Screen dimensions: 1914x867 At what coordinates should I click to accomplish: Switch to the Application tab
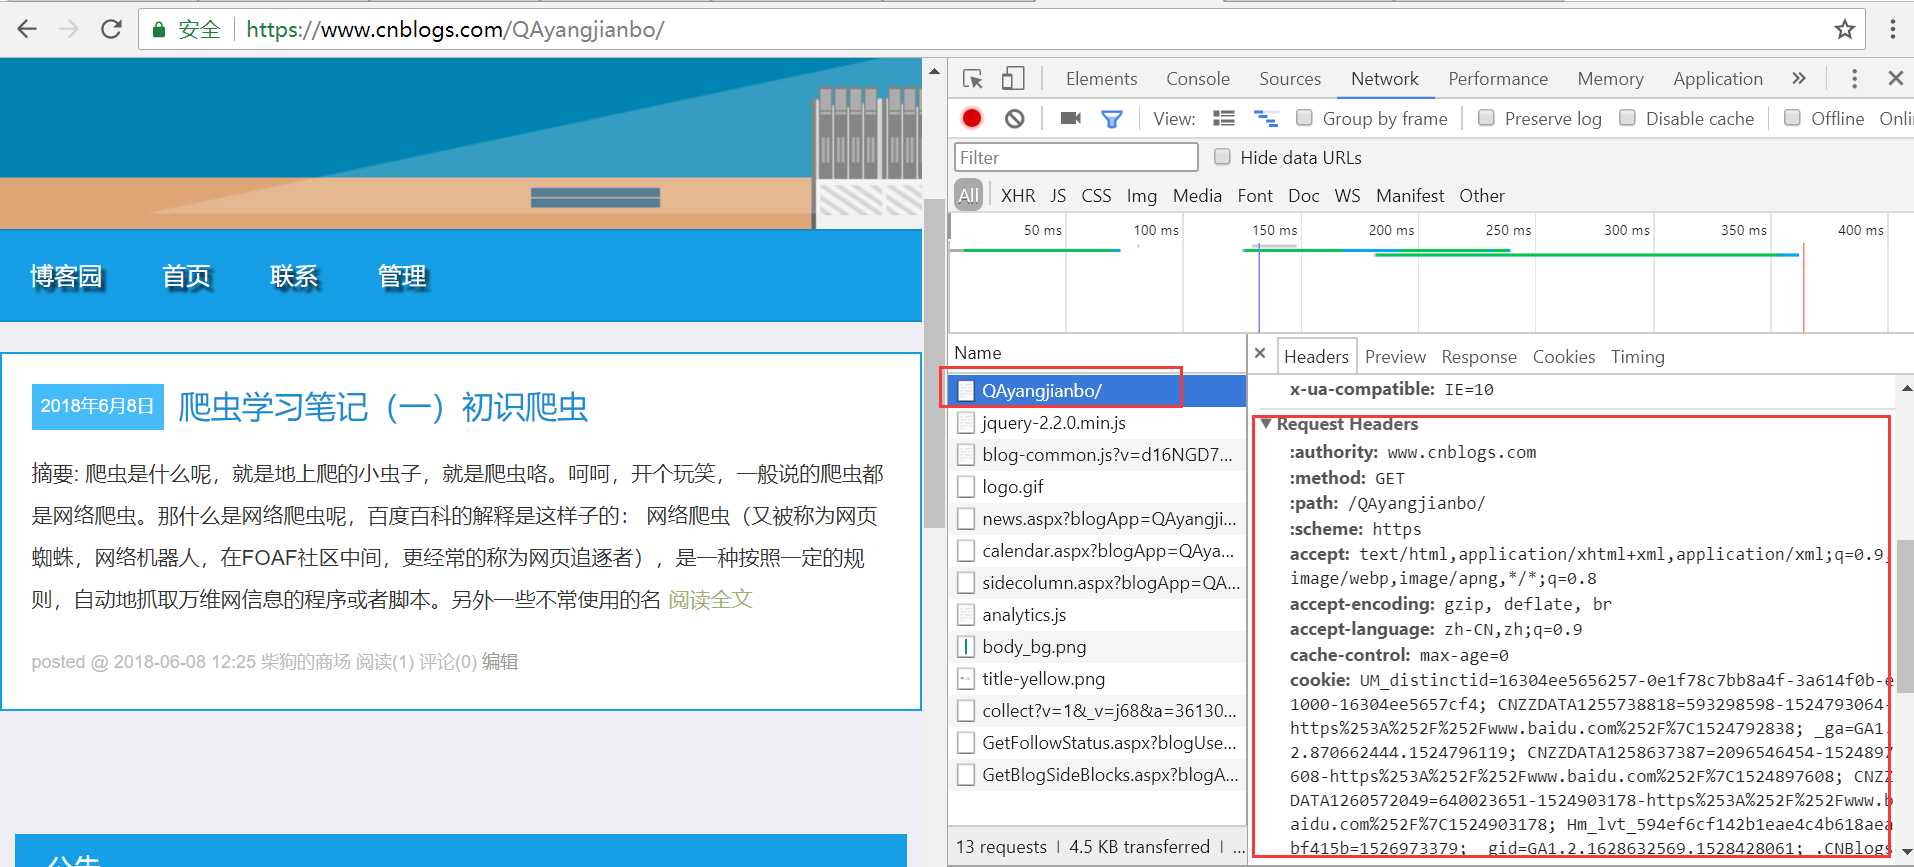tap(1718, 79)
